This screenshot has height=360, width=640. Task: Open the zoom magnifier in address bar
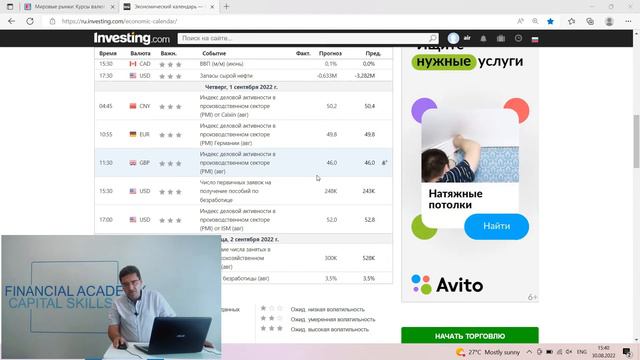coord(535,21)
